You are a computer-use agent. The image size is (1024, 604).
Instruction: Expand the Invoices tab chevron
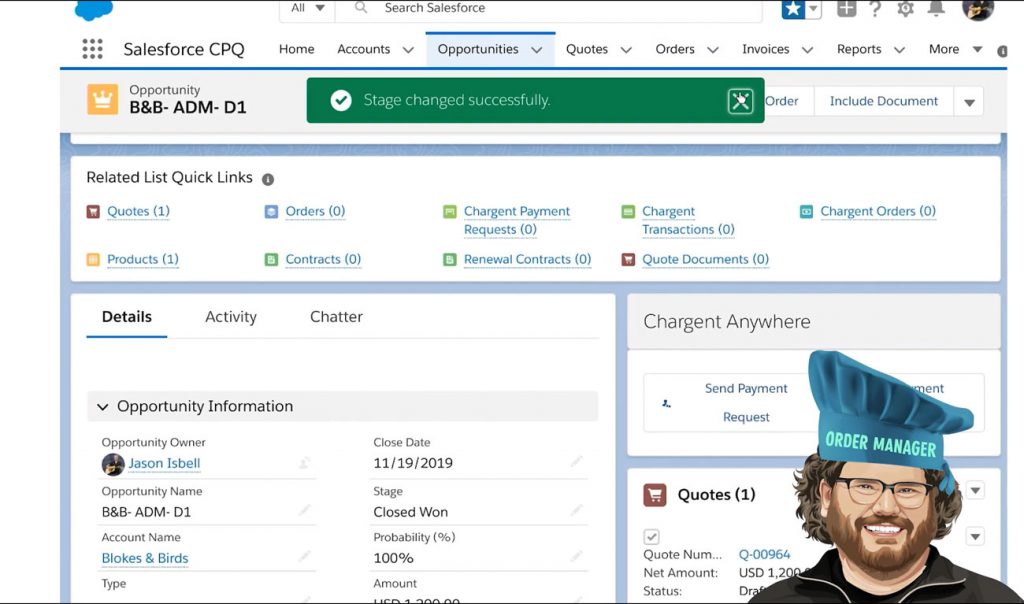[x=808, y=50]
